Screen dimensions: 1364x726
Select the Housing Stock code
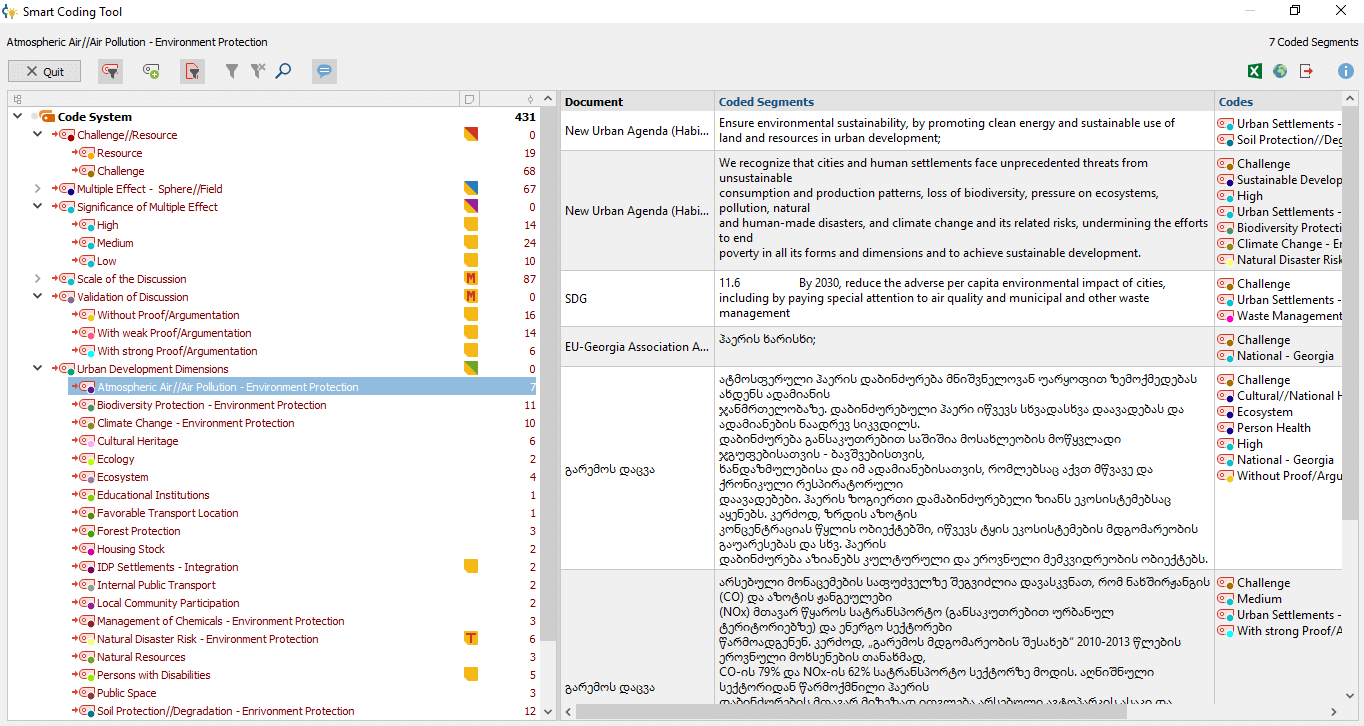(x=131, y=549)
